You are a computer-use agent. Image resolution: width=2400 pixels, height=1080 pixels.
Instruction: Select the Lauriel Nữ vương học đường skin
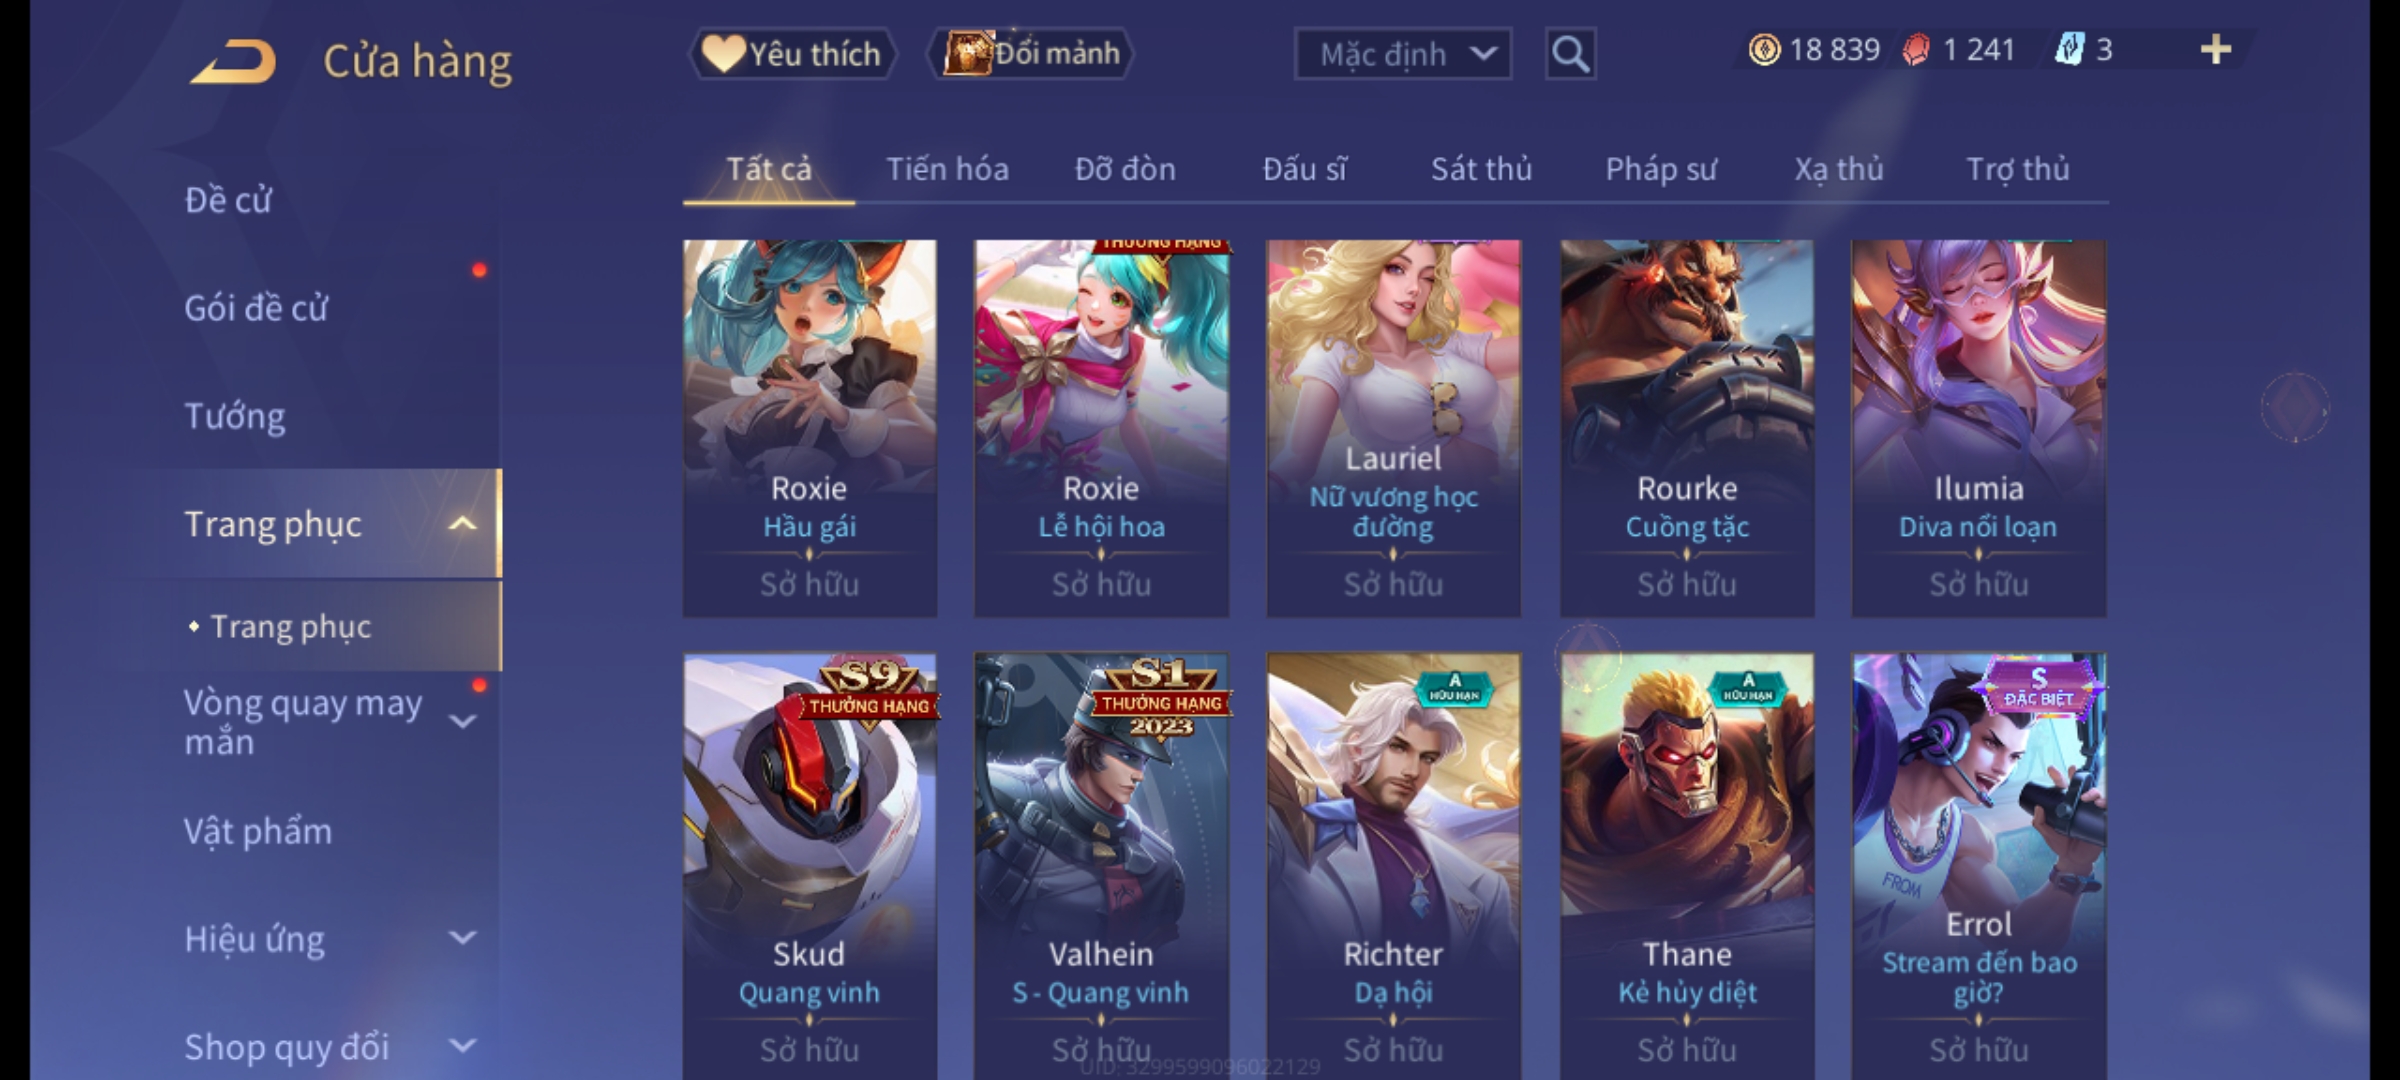1393,428
